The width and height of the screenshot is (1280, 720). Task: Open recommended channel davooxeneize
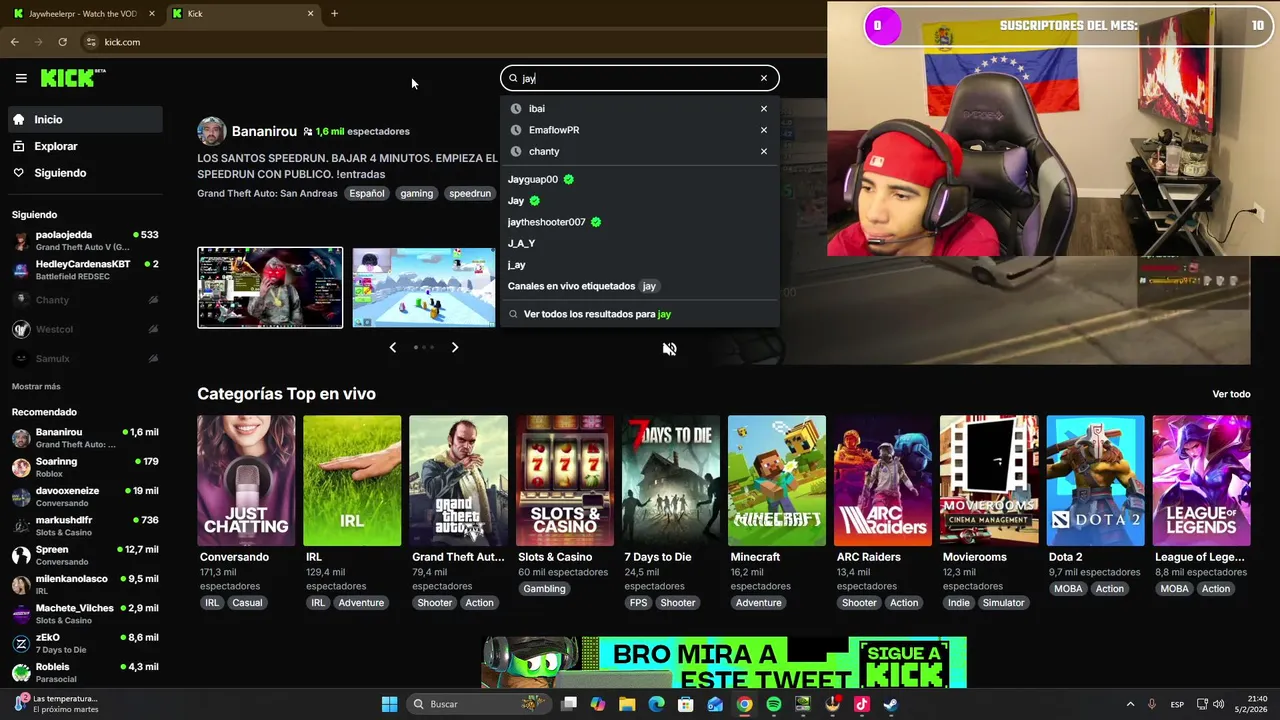[x=86, y=497]
